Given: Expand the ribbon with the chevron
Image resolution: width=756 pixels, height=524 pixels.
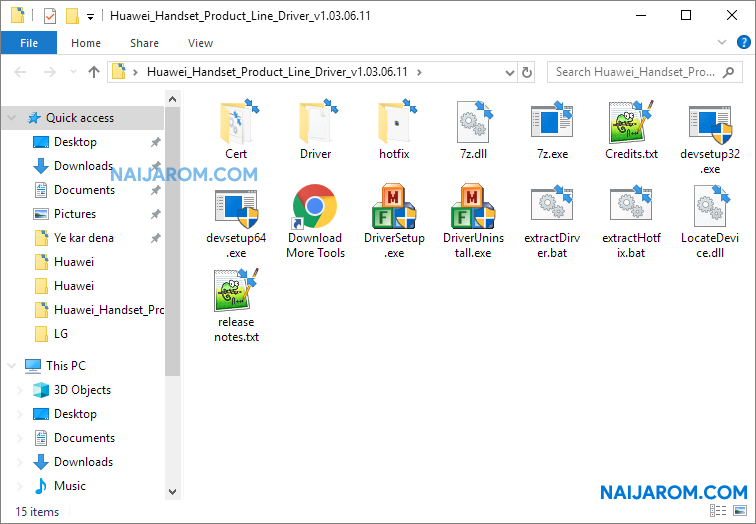Looking at the screenshot, I should pyautogui.click(x=722, y=42).
